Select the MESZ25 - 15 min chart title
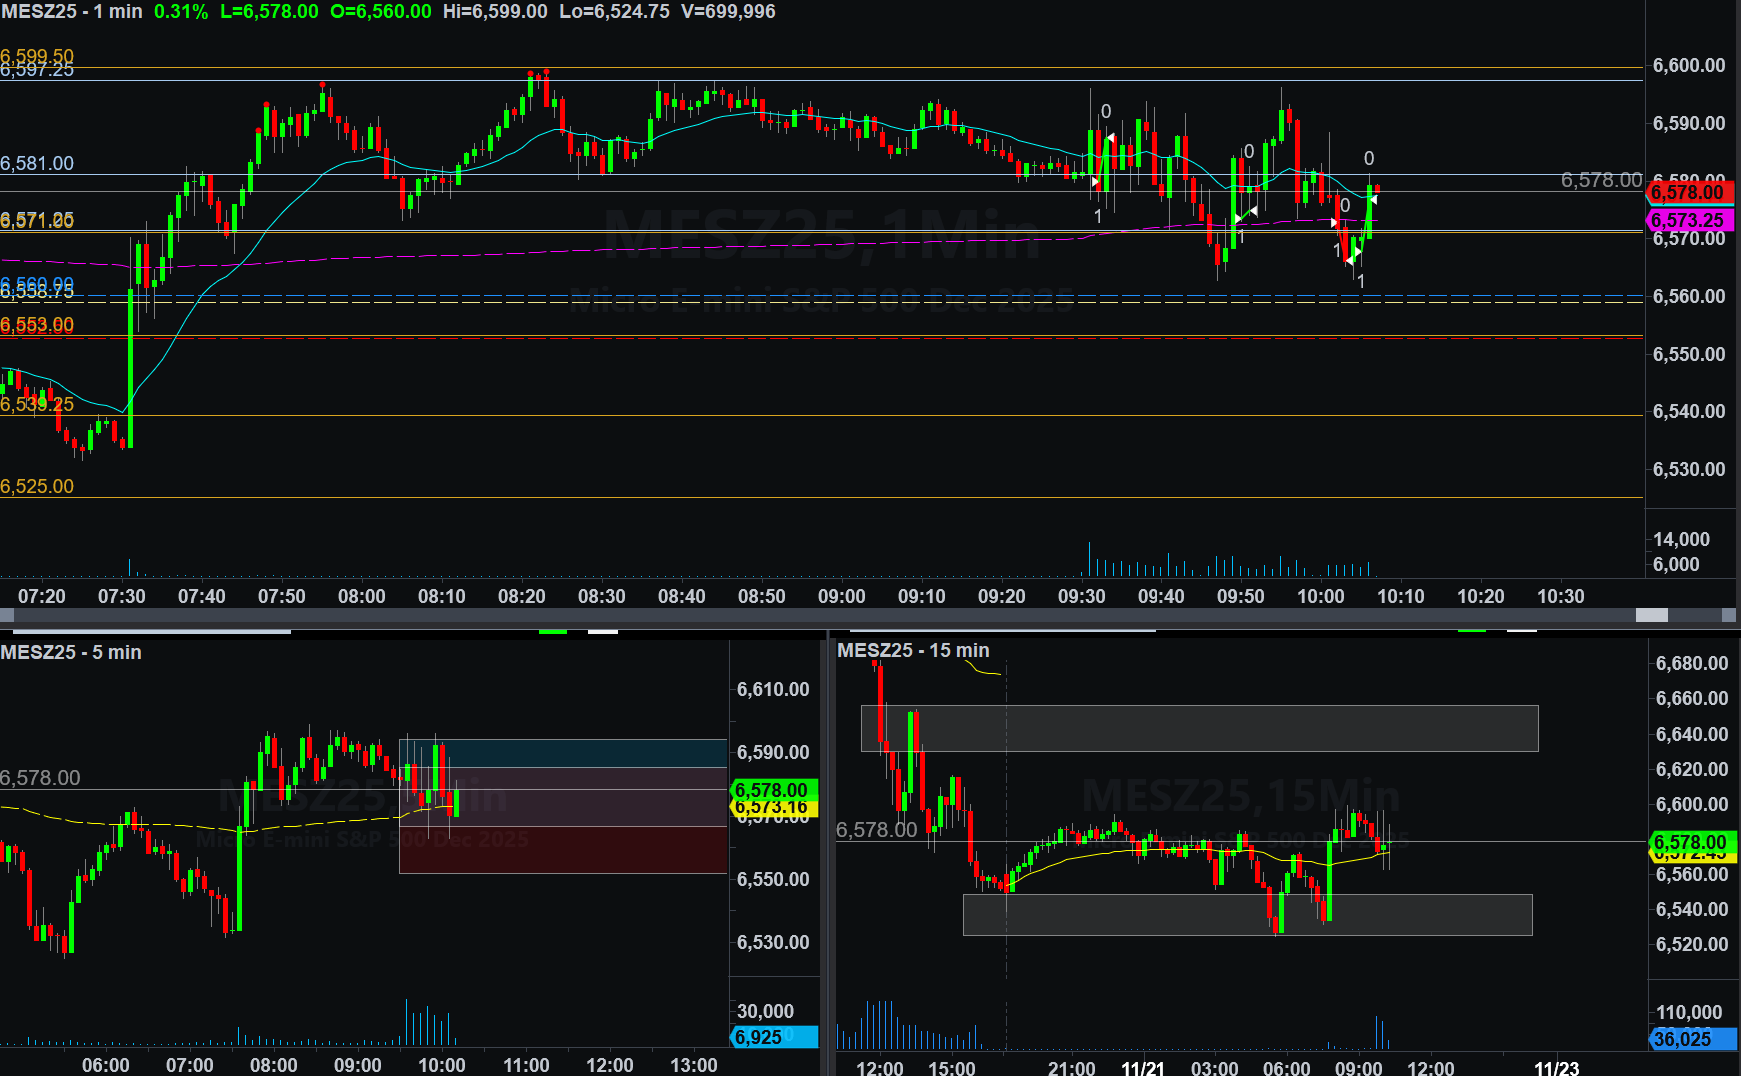Image resolution: width=1741 pixels, height=1076 pixels. [913, 650]
